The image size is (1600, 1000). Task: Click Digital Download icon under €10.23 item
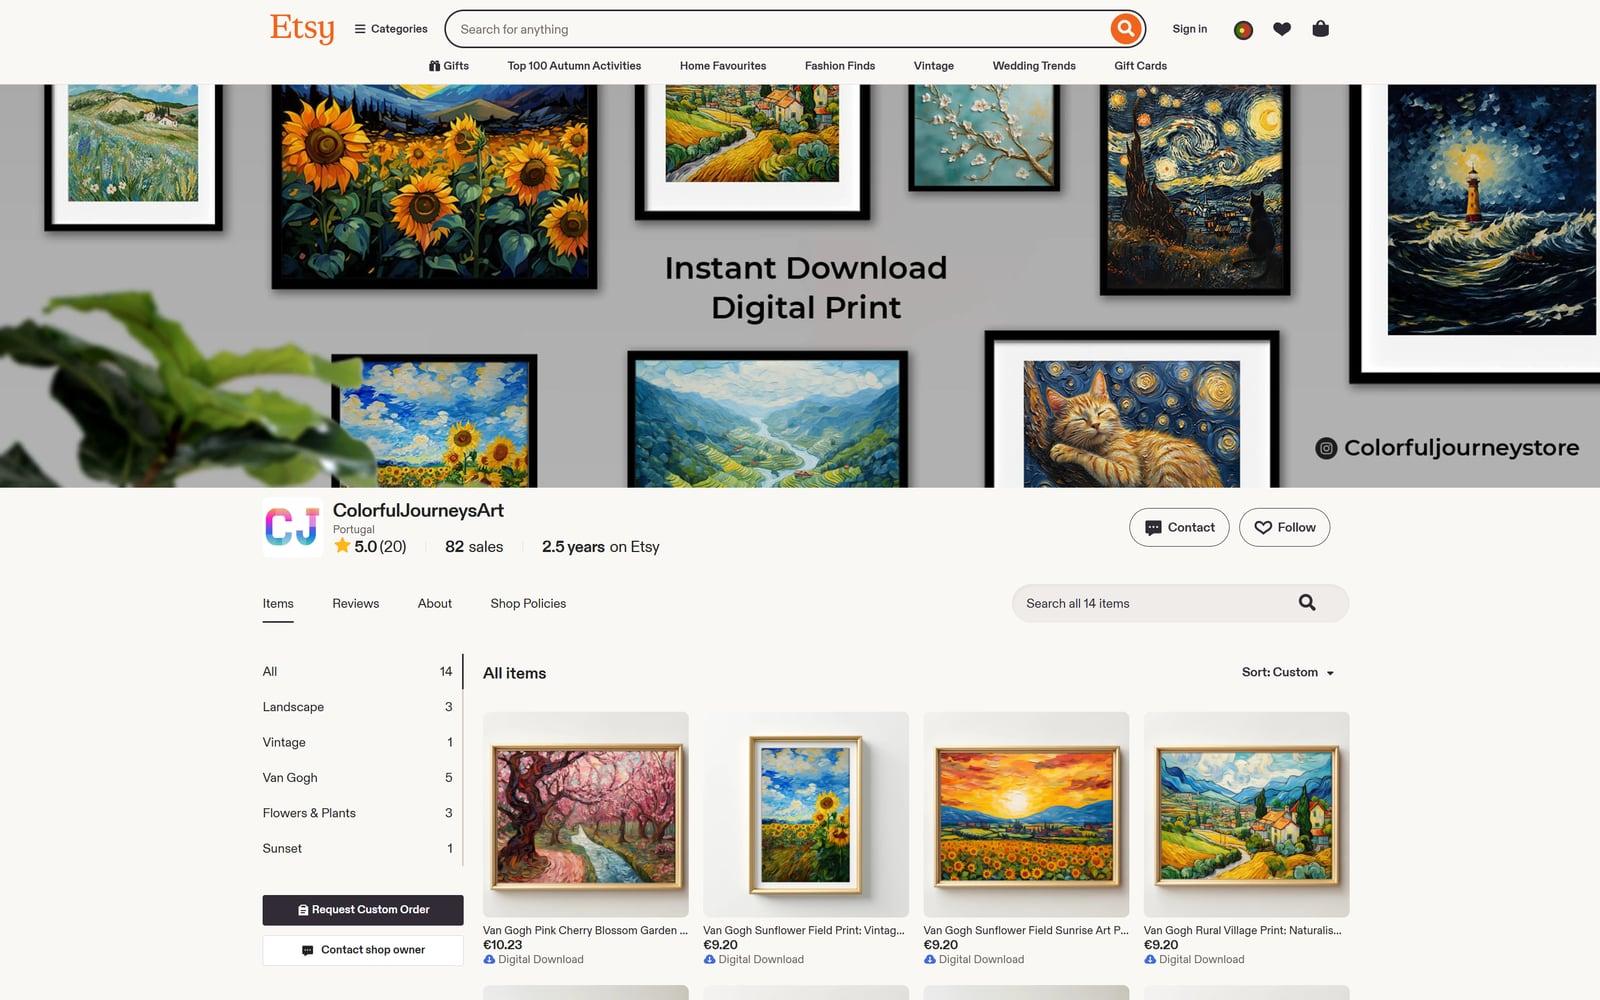point(489,960)
